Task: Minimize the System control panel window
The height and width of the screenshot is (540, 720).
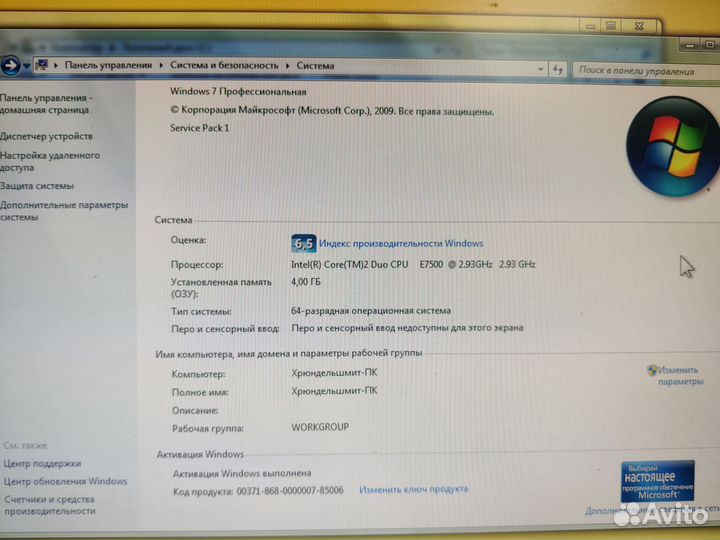Action: coord(689,45)
